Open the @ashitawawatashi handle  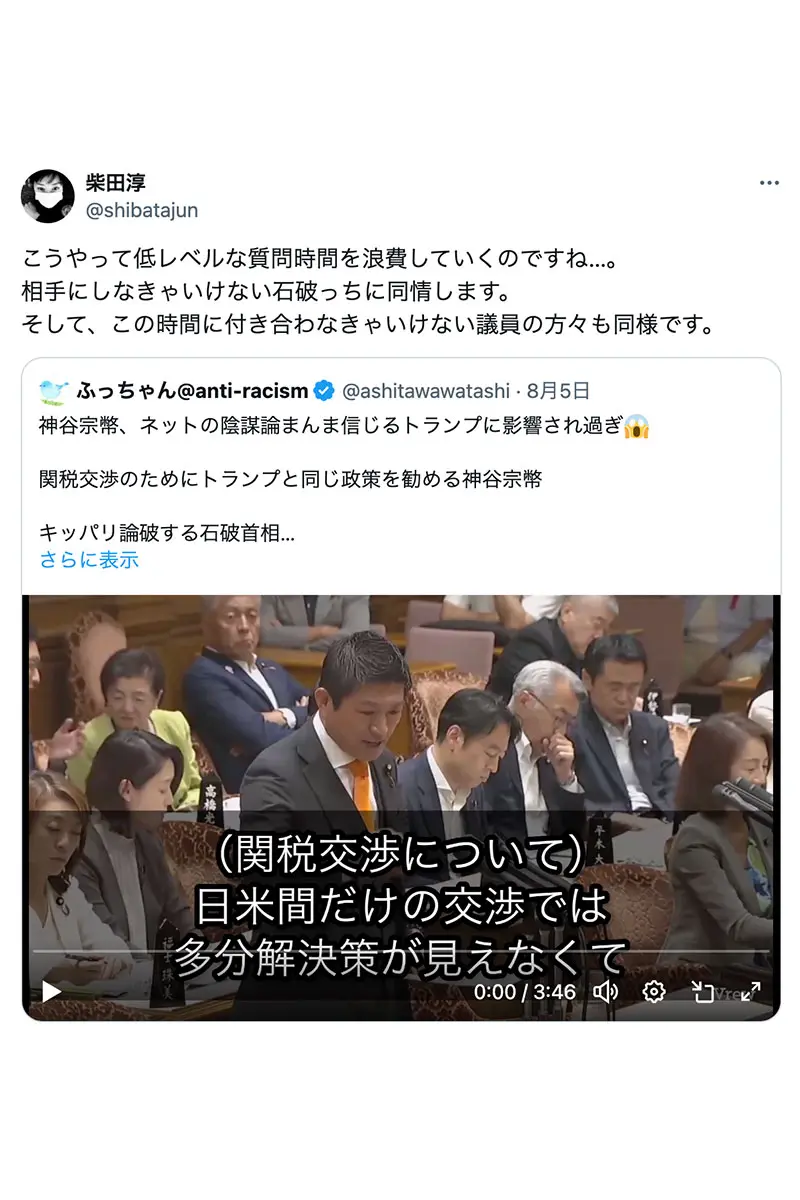(x=426, y=391)
